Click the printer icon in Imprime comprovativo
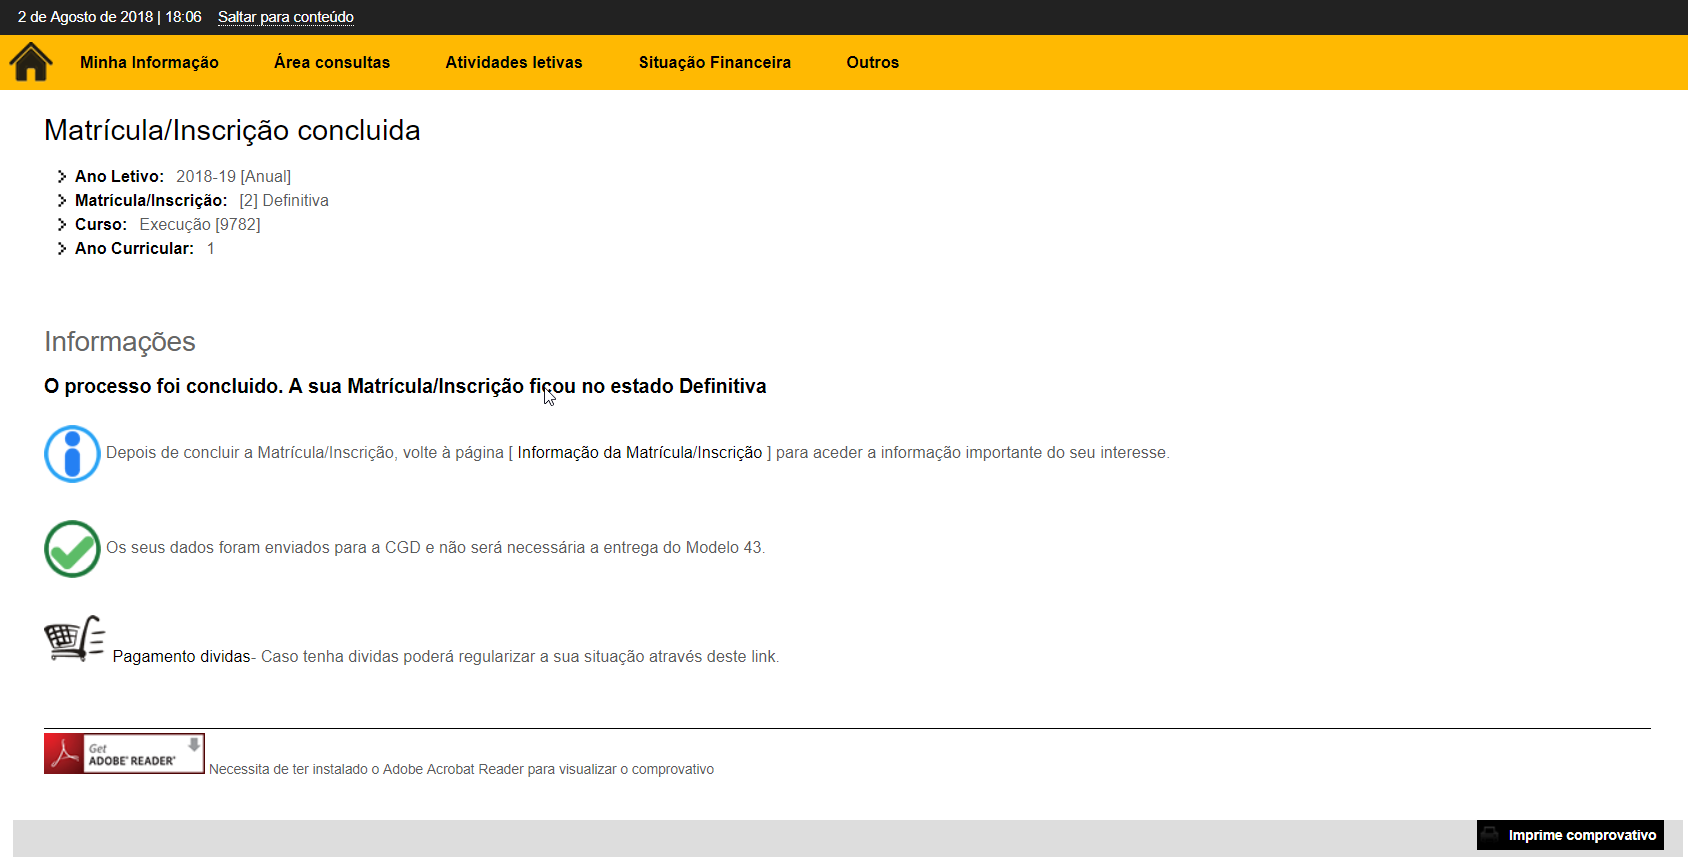The height and width of the screenshot is (863, 1688). point(1491,834)
